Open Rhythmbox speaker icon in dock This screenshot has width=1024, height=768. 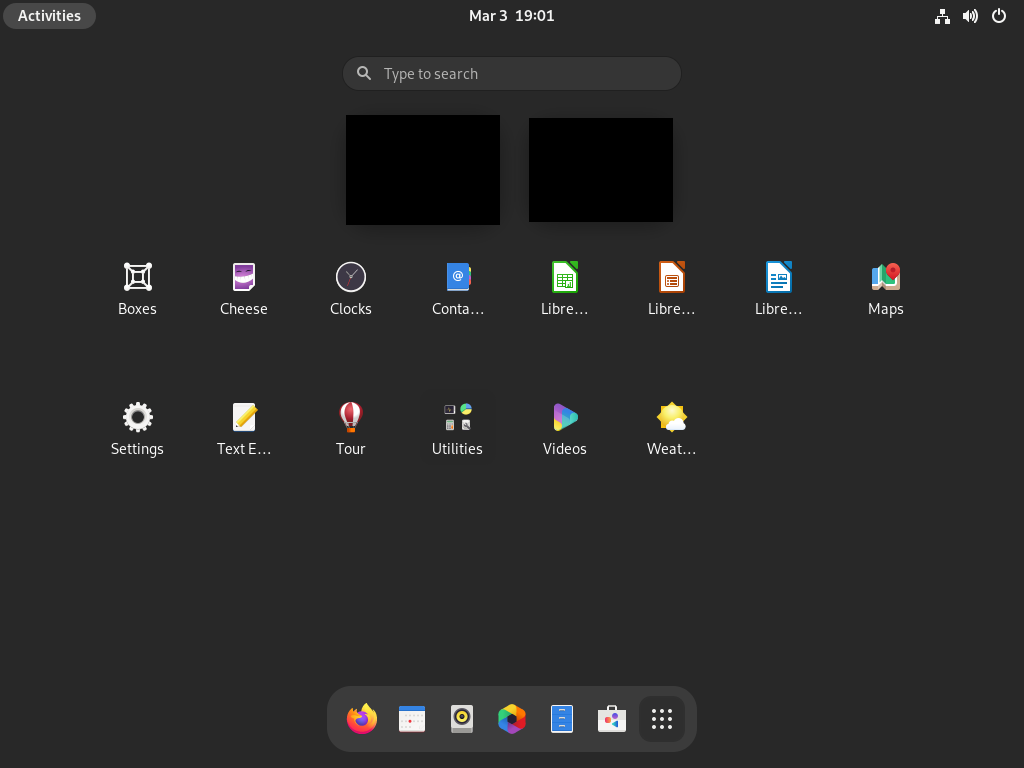point(462,719)
